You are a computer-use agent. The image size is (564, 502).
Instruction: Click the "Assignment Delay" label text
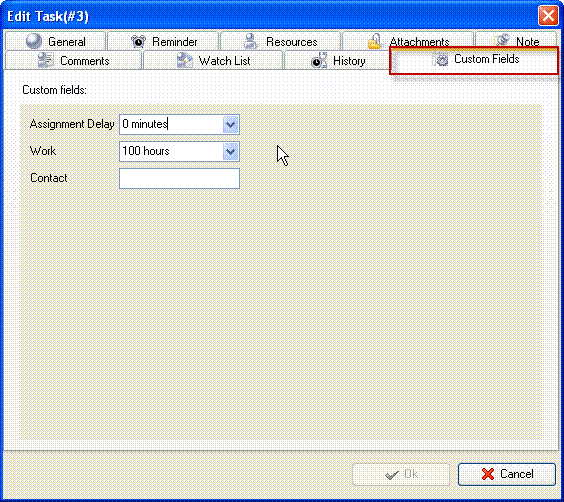72,124
